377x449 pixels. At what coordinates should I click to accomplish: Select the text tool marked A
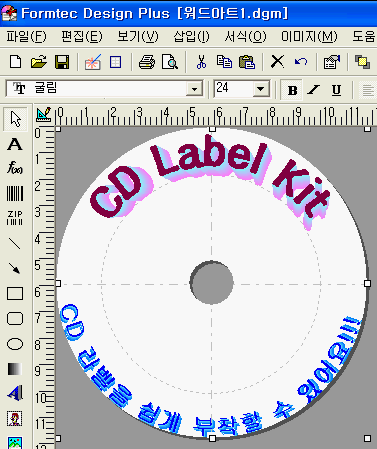point(15,144)
